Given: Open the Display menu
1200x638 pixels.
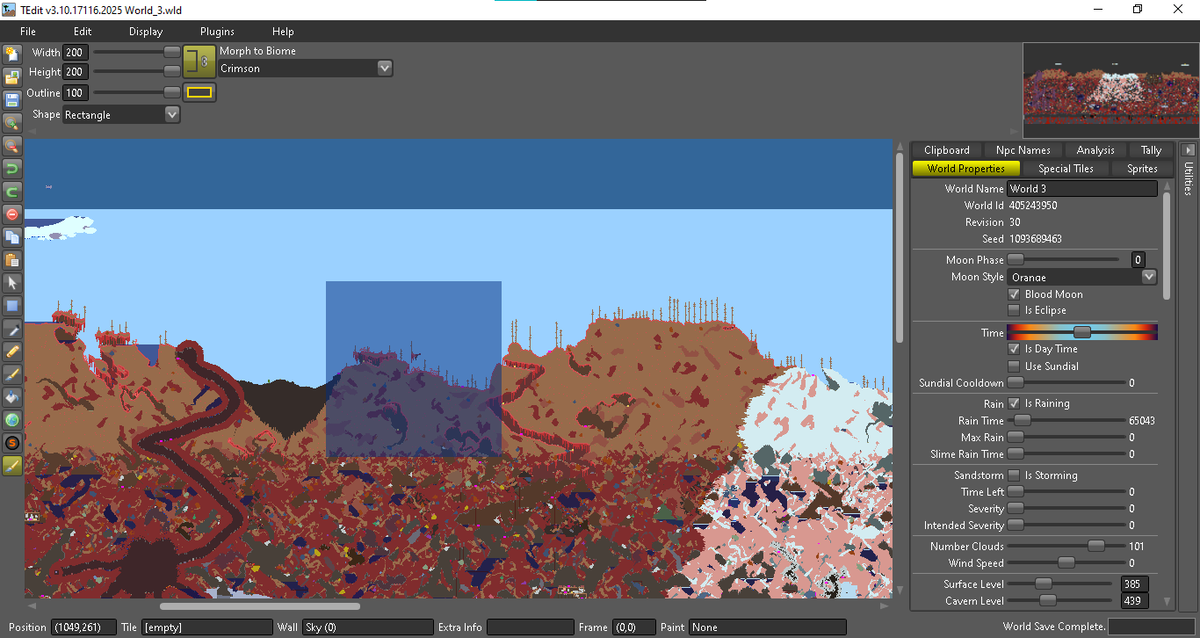Looking at the screenshot, I should [x=146, y=32].
